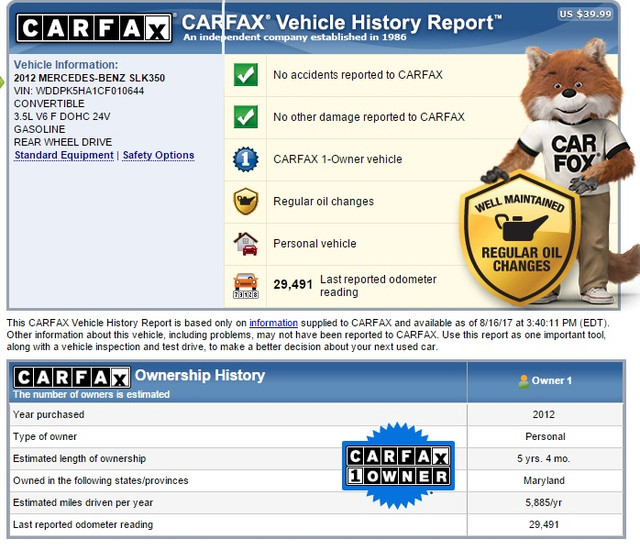Click the 'Maryland' state value

point(544,480)
